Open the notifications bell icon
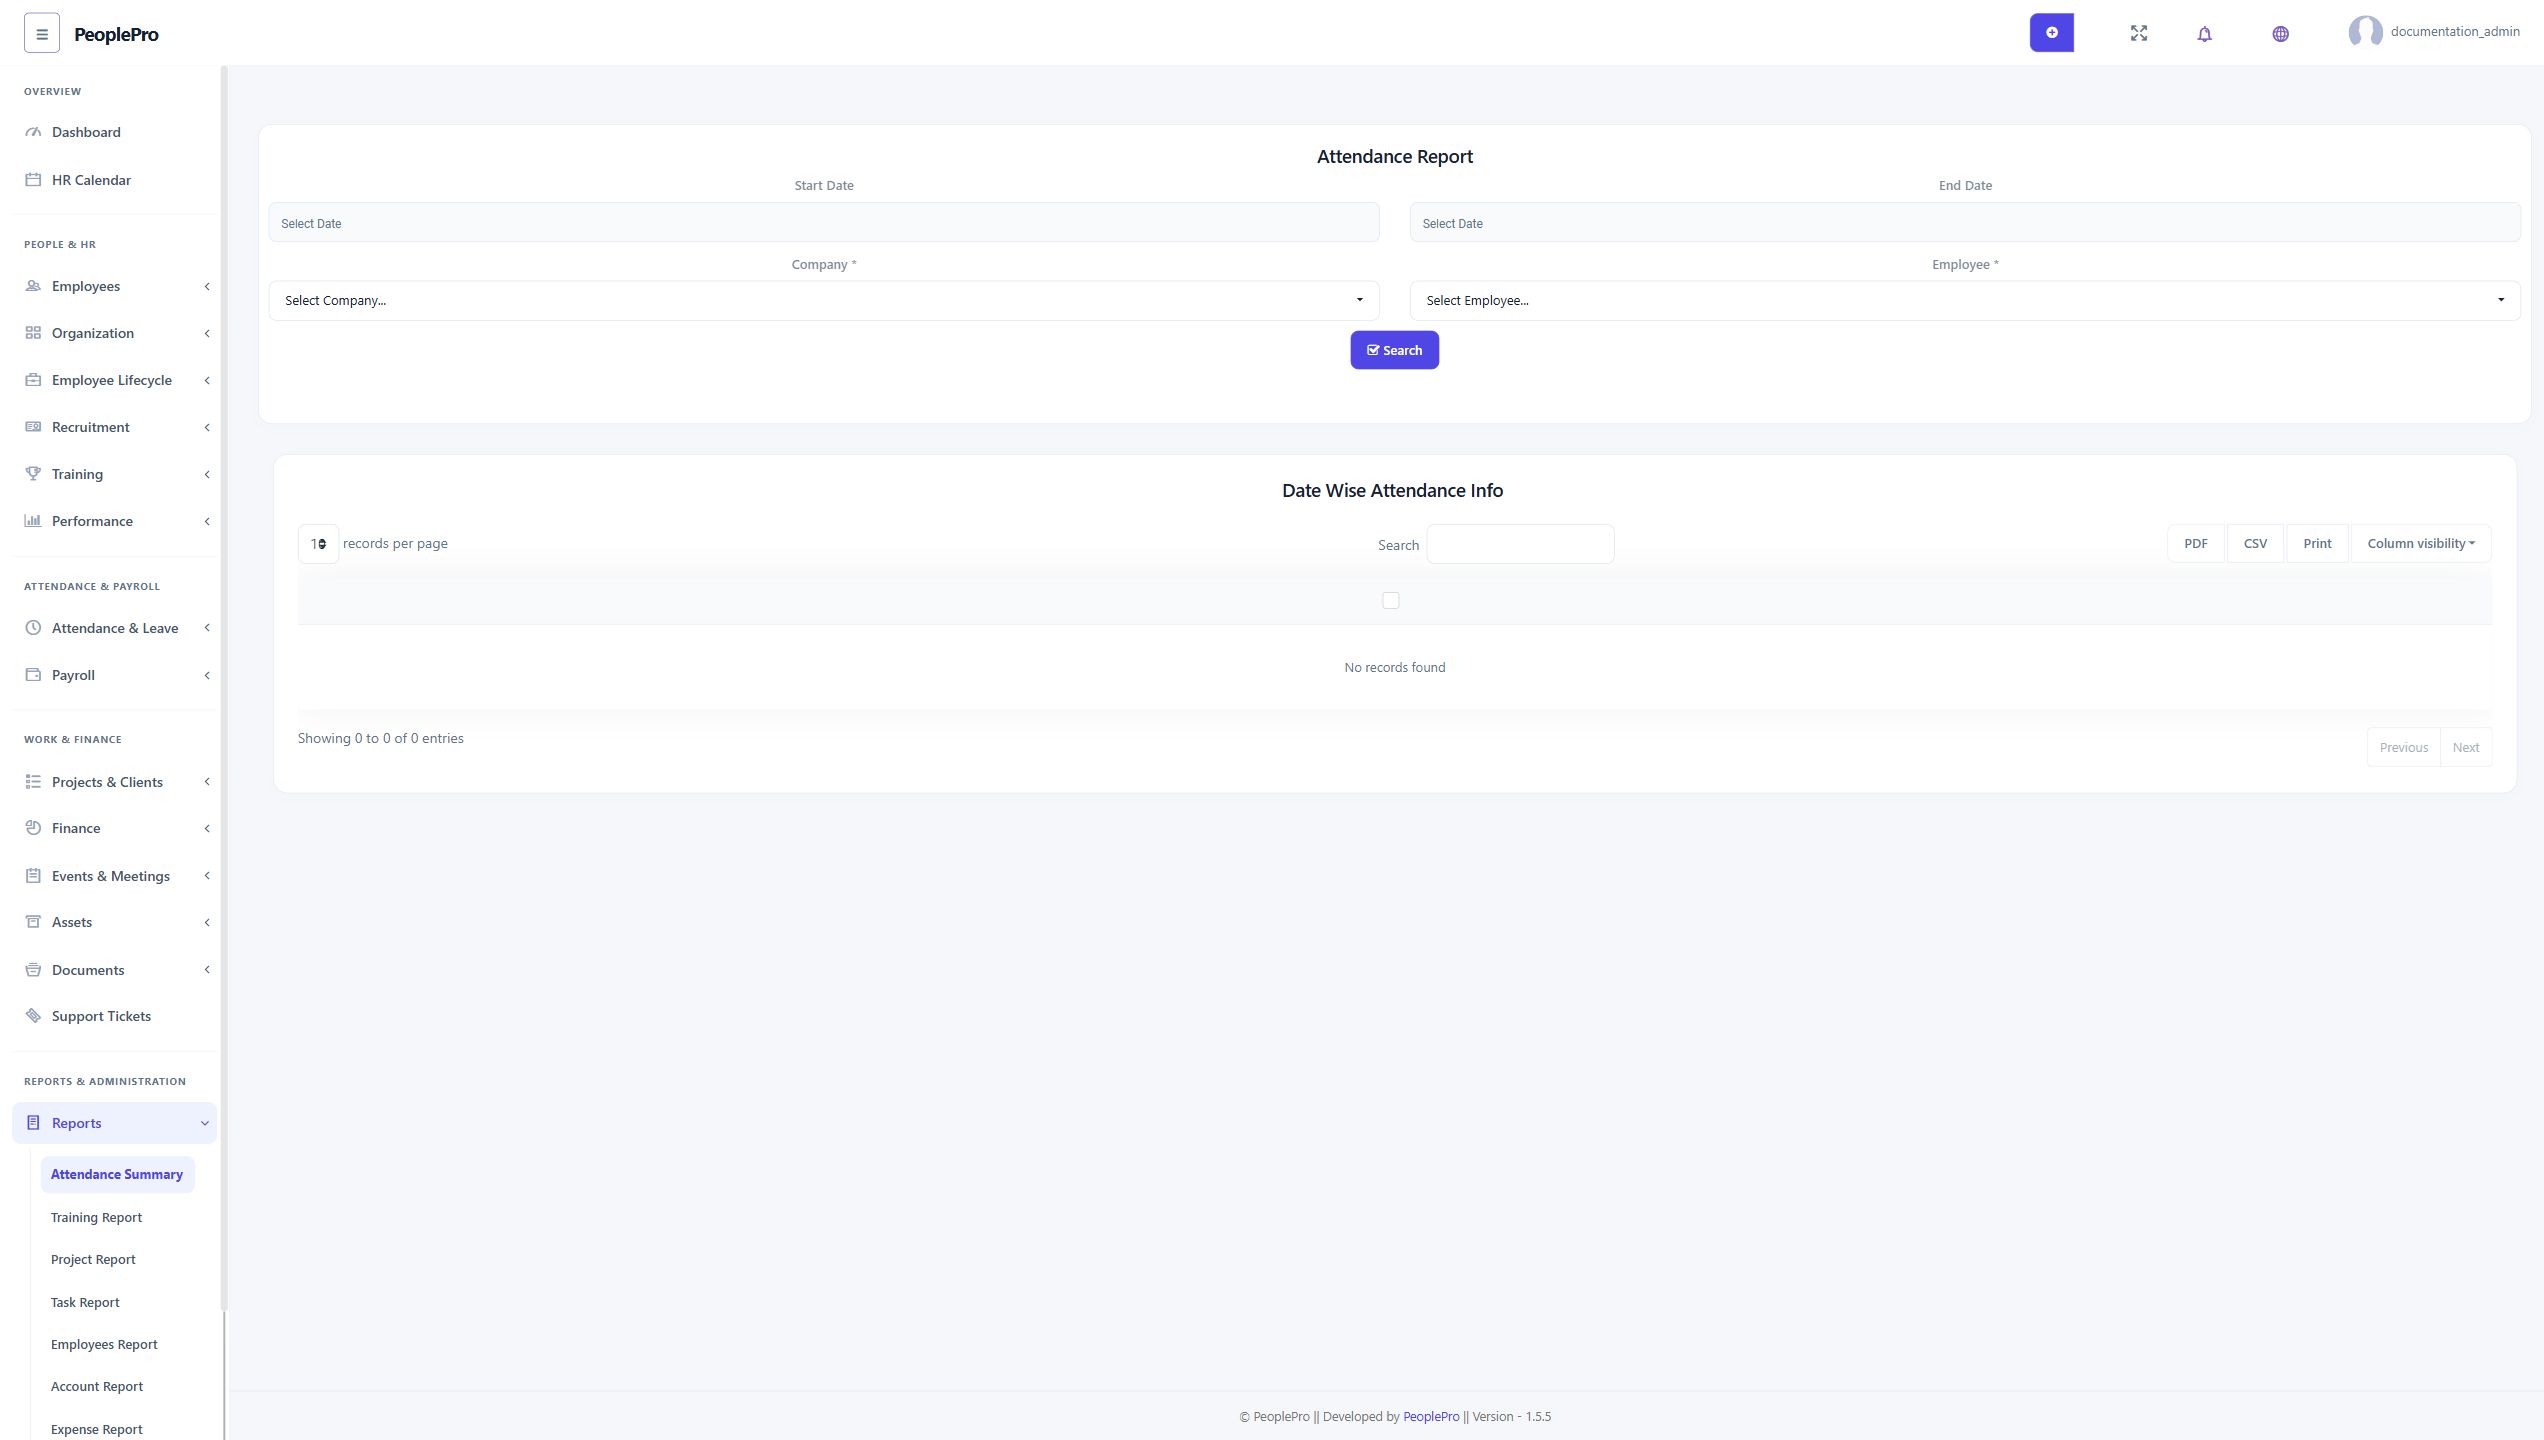Image resolution: width=2544 pixels, height=1440 pixels. pos(2204,34)
